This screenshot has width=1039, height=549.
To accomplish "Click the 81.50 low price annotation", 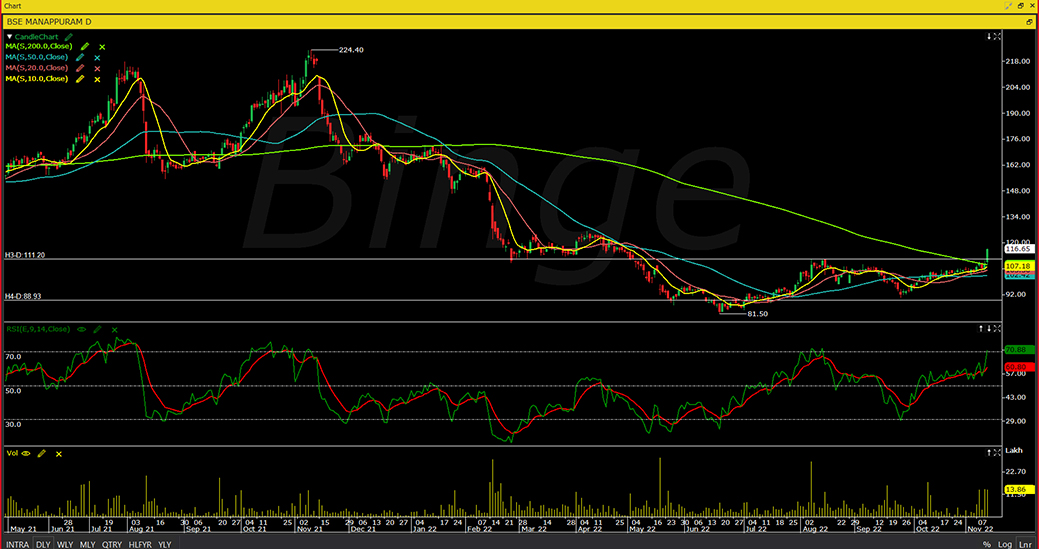I will 757,314.
